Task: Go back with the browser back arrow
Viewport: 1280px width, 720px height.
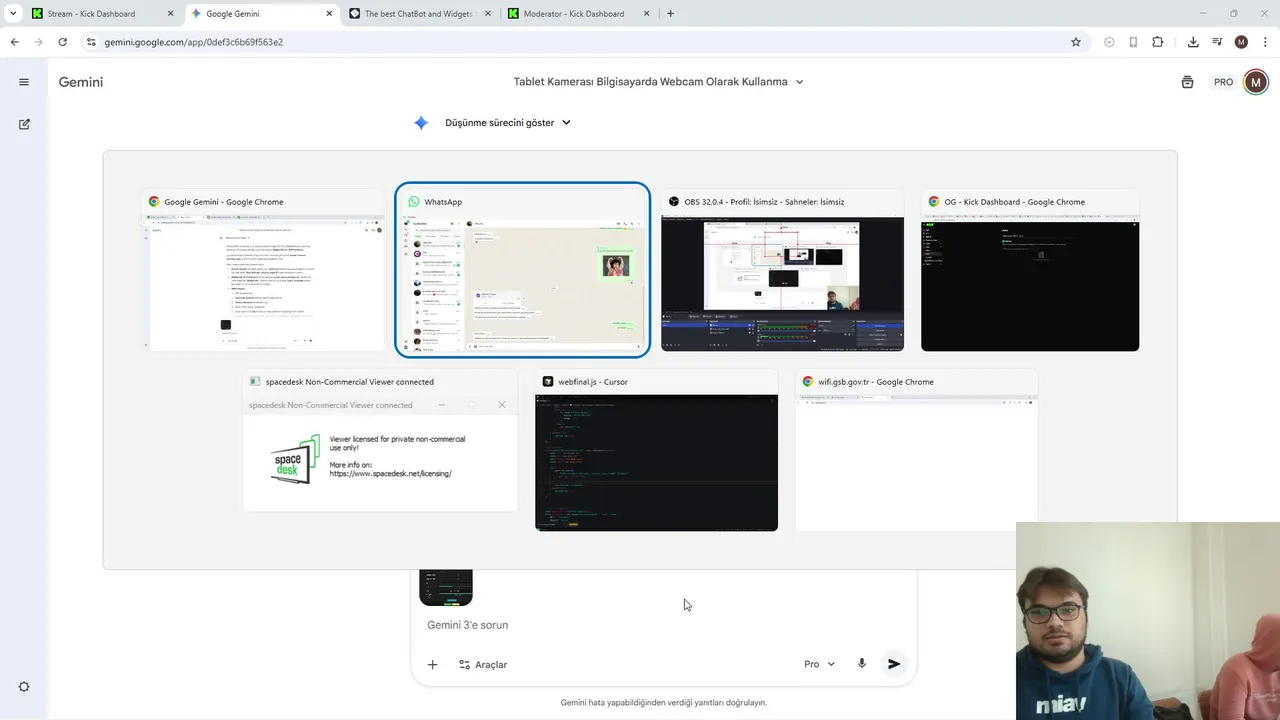Action: coord(14,42)
